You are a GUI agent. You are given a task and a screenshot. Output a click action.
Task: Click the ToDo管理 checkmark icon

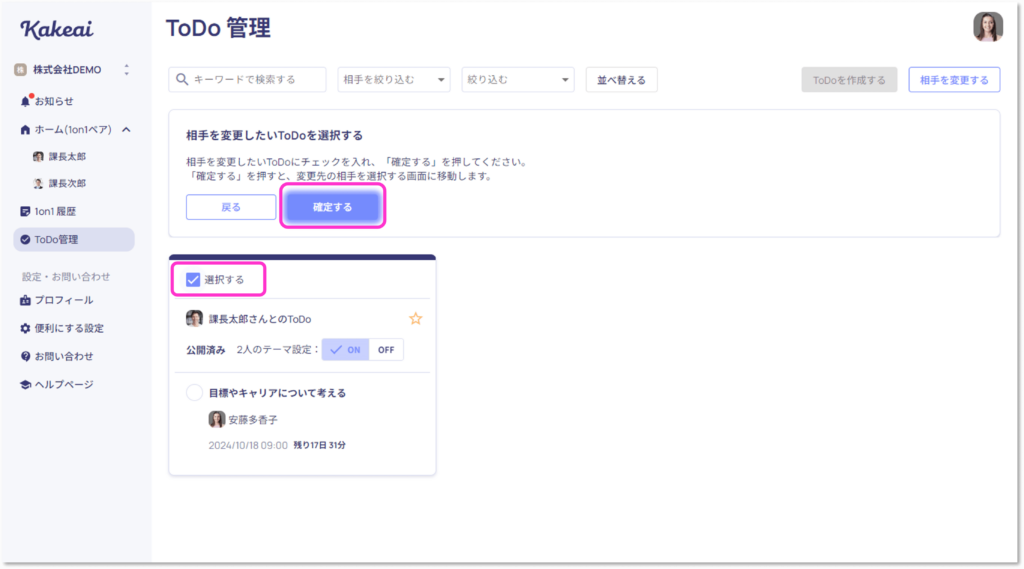[25, 240]
